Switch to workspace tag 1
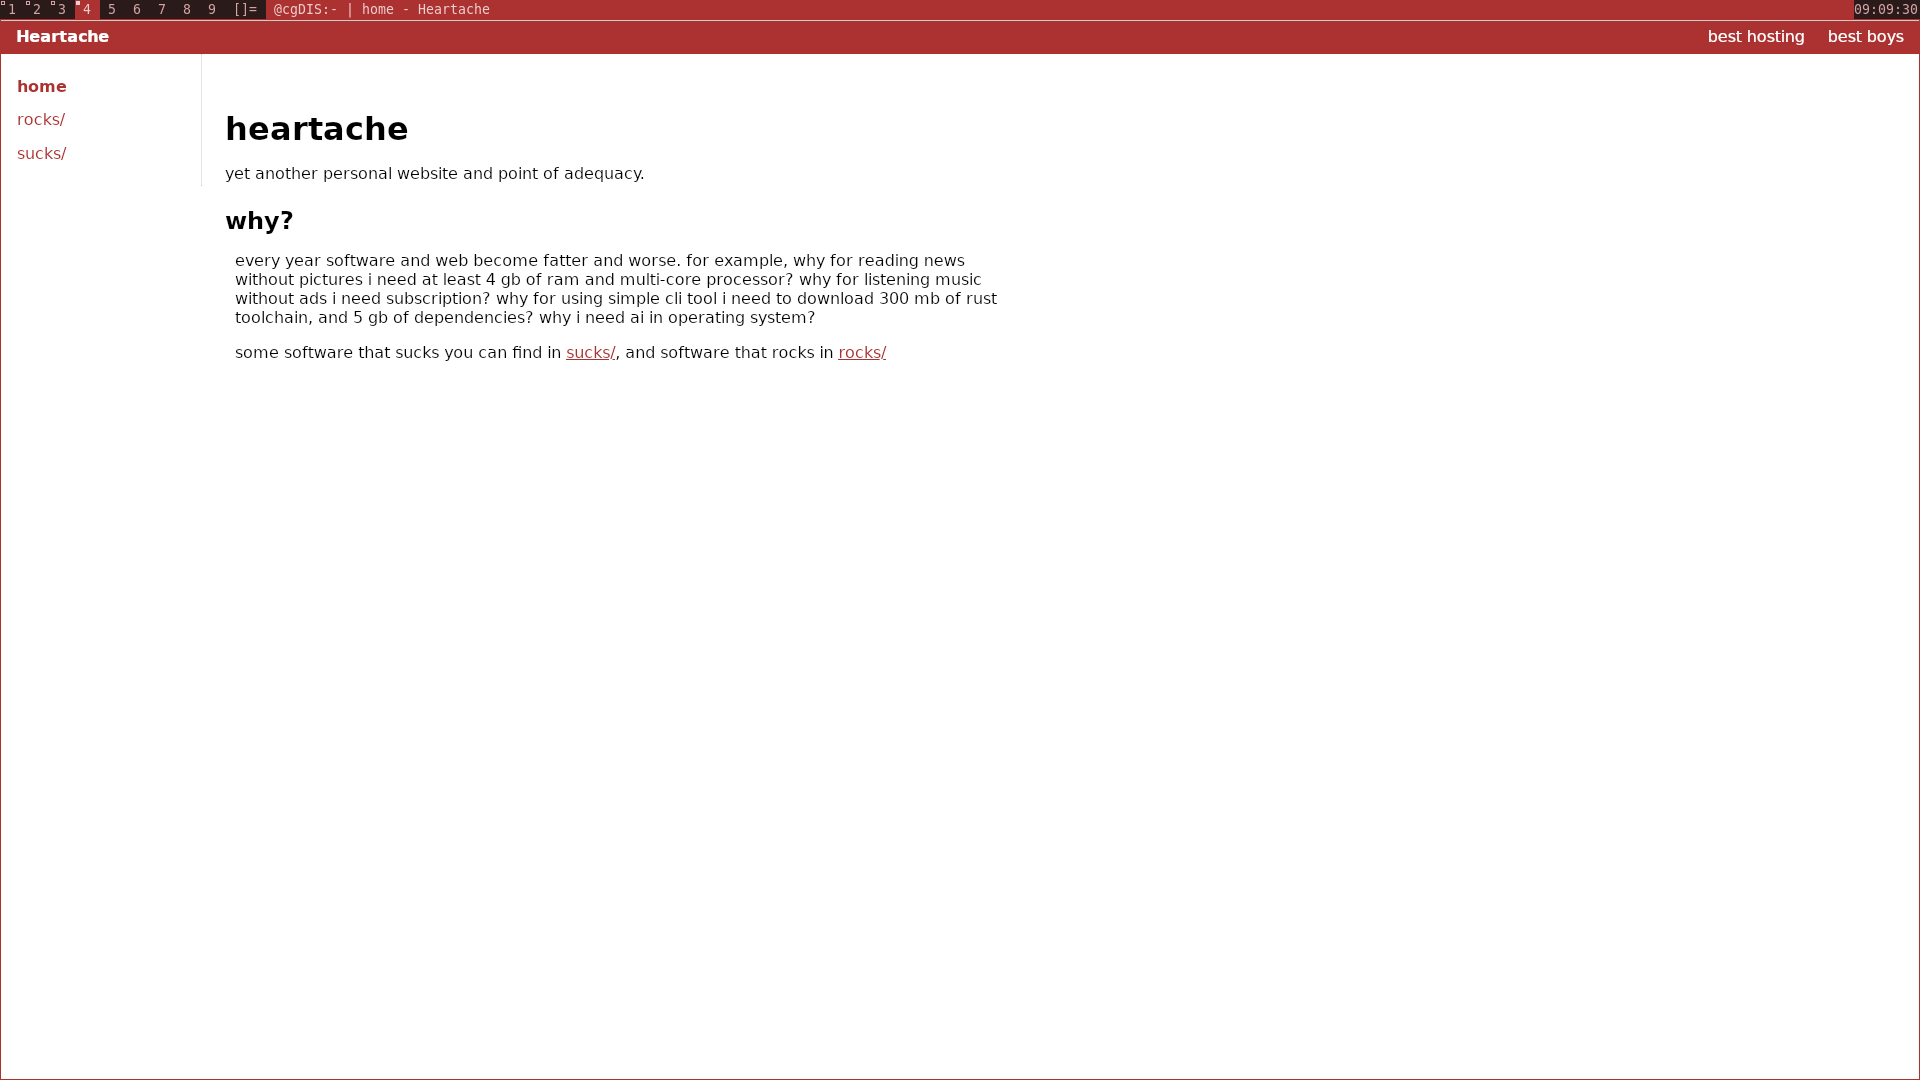 12,9
